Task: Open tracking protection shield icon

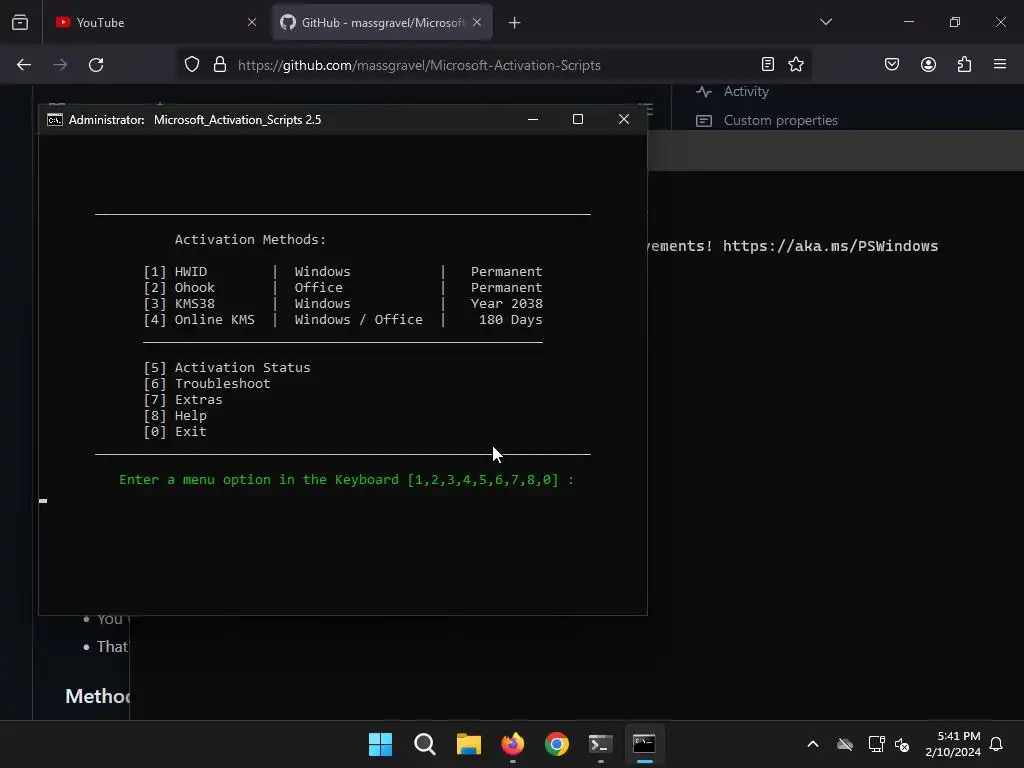Action: pyautogui.click(x=191, y=65)
